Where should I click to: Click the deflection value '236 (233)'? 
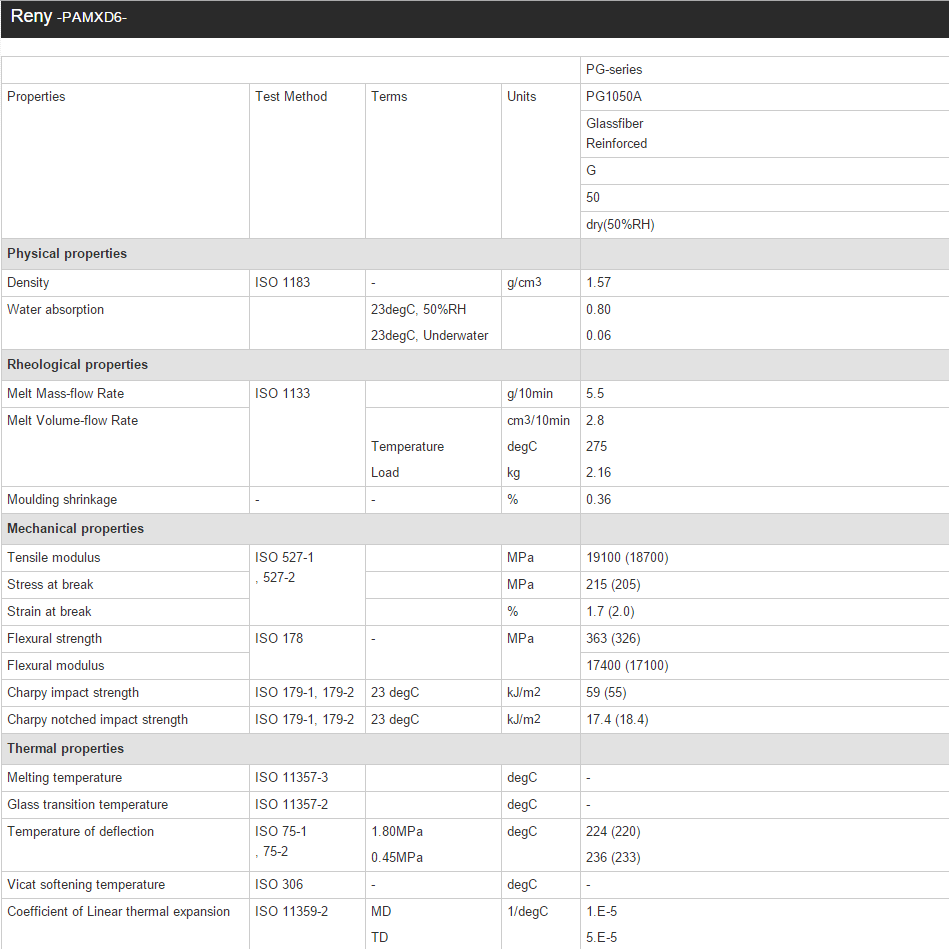point(612,858)
